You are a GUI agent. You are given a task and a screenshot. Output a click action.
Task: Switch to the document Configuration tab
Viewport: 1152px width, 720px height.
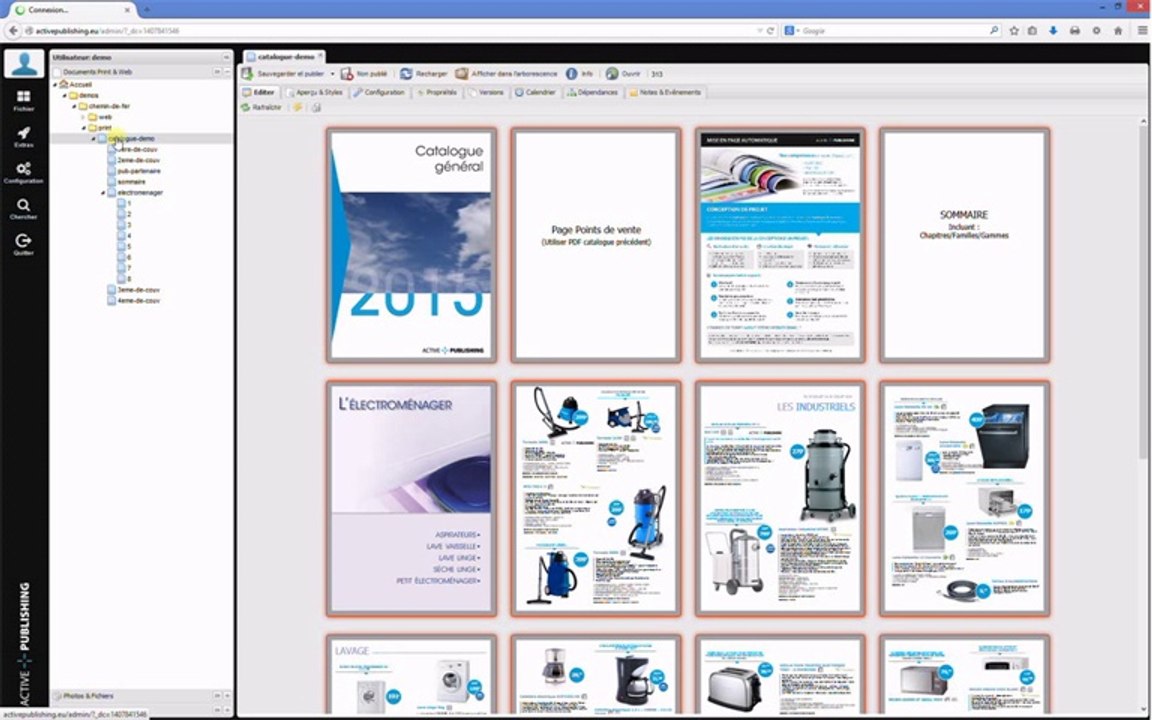point(379,93)
